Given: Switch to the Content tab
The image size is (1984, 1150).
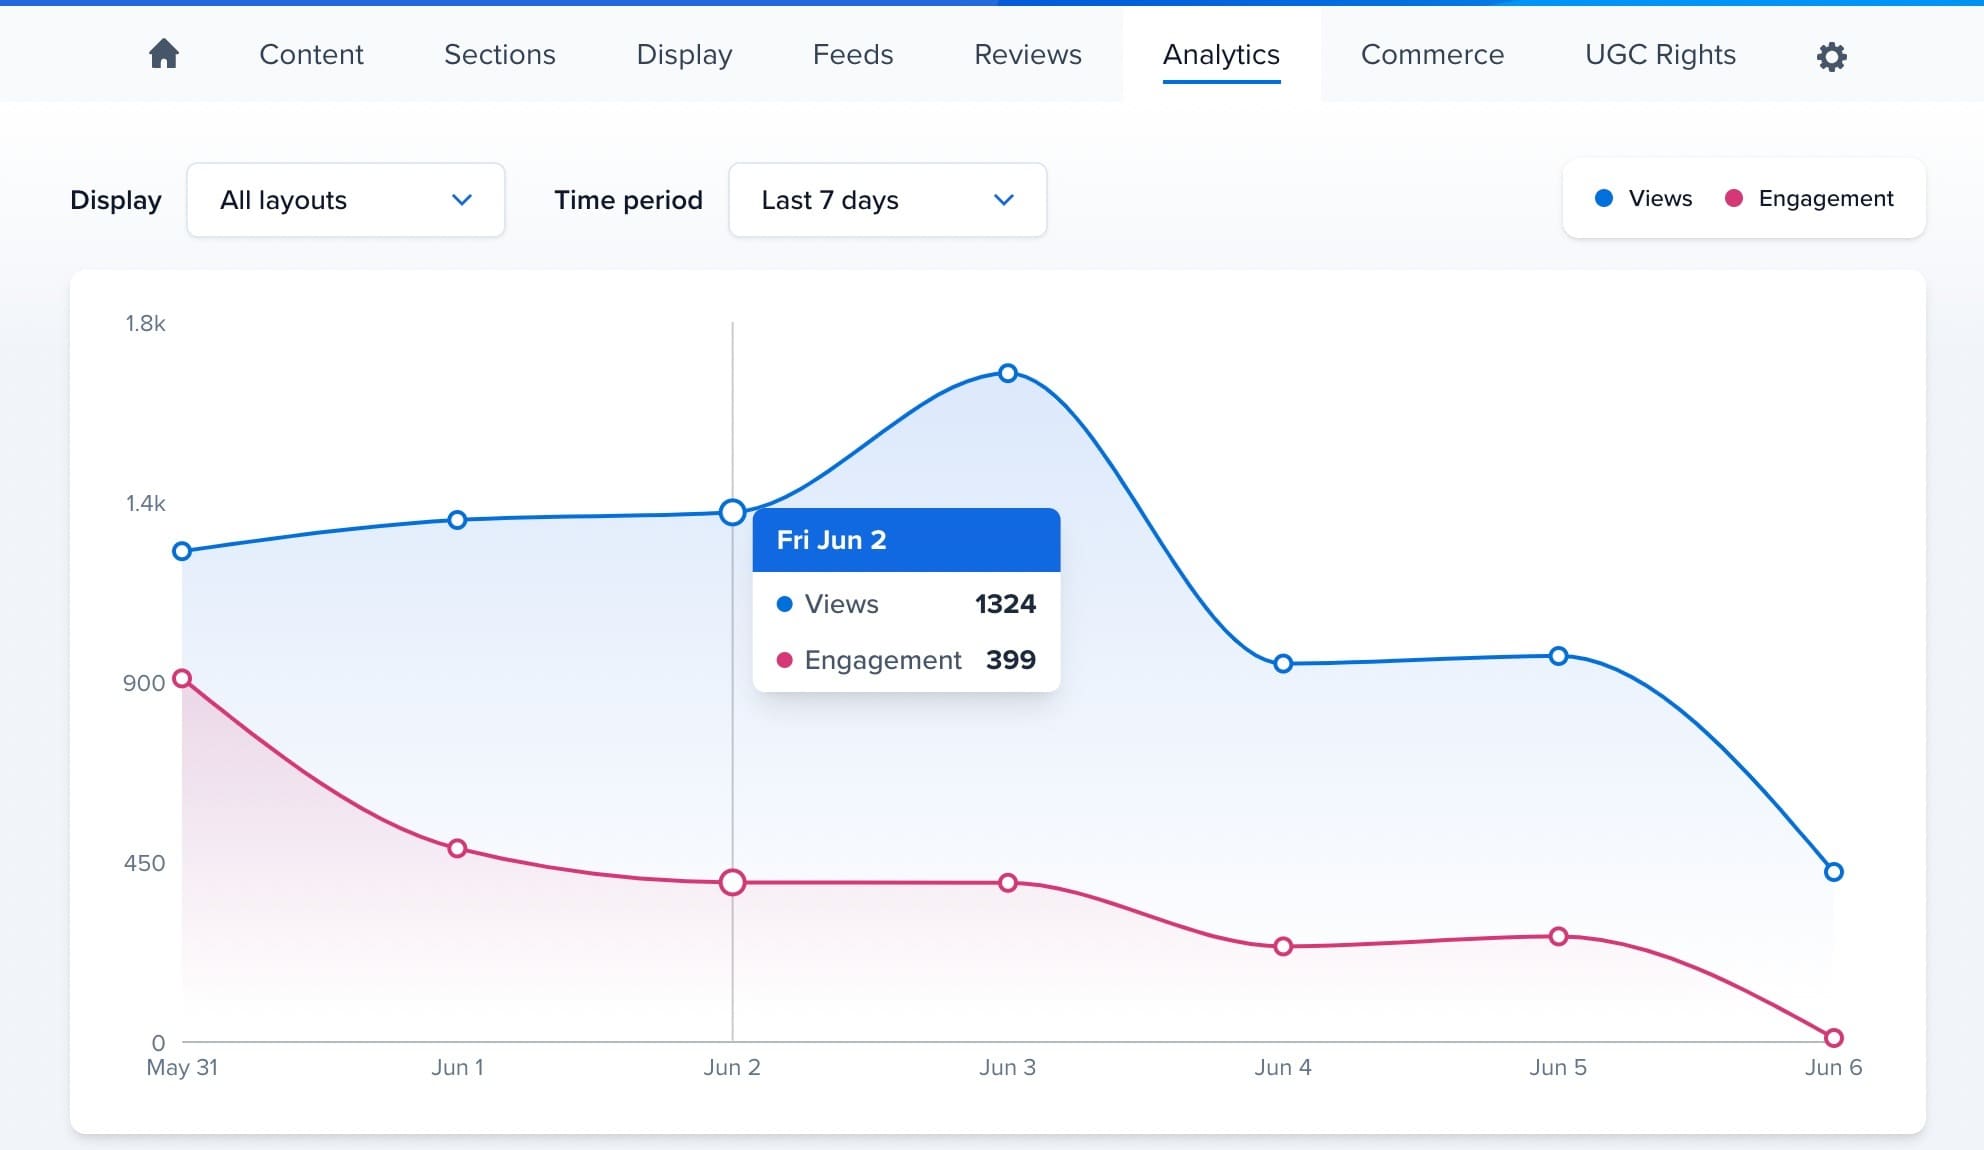Looking at the screenshot, I should tap(311, 54).
